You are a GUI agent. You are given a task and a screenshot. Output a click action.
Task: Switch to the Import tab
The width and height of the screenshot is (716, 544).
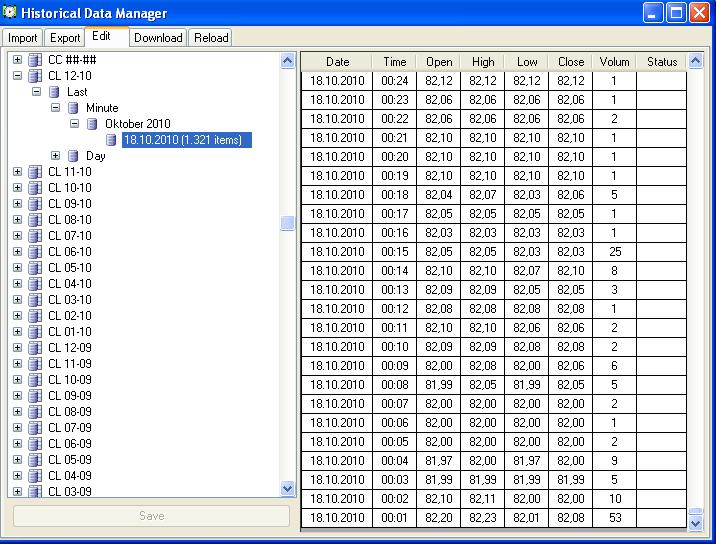pos(22,37)
